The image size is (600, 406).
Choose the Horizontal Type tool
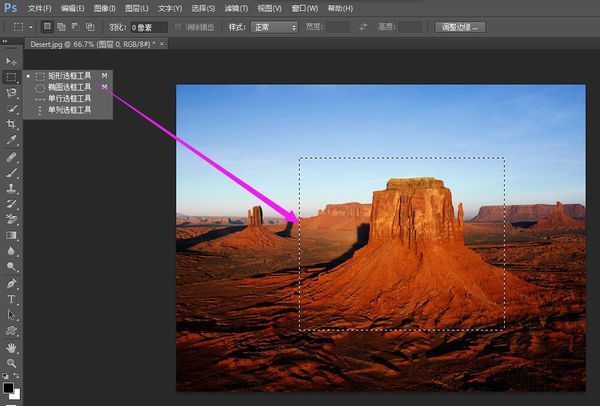pyautogui.click(x=12, y=299)
